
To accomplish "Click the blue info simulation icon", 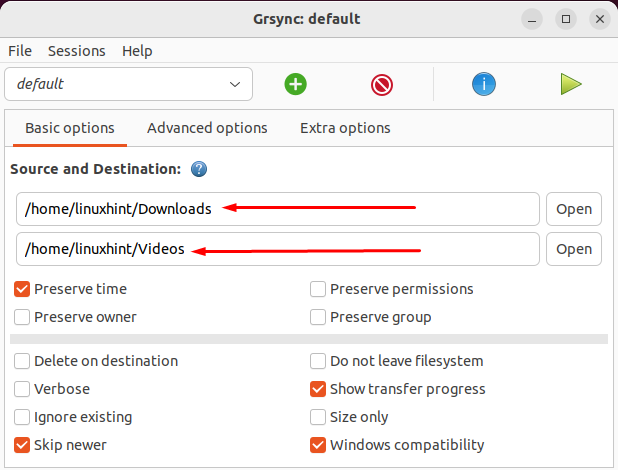I will (x=484, y=85).
